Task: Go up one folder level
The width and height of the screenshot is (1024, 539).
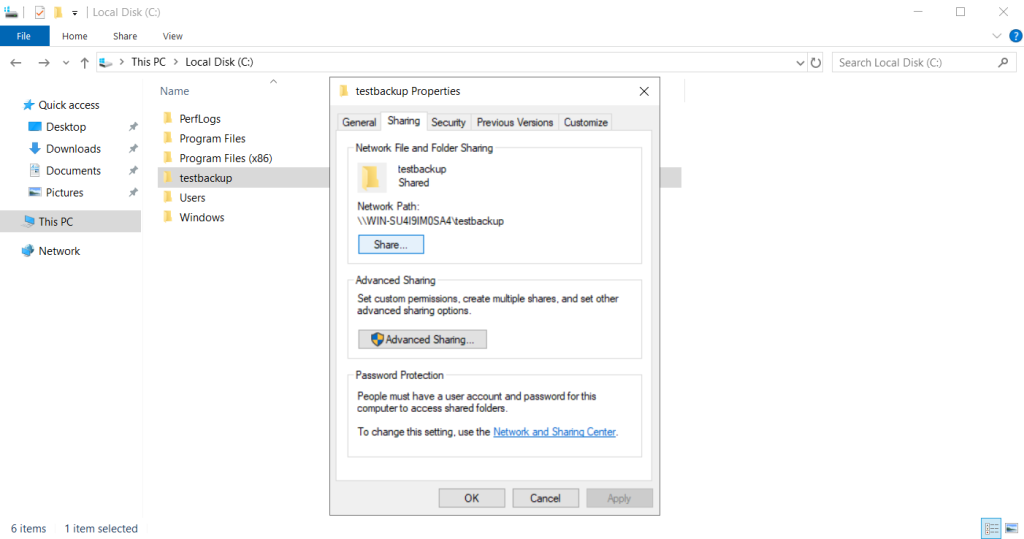Action: (x=84, y=63)
